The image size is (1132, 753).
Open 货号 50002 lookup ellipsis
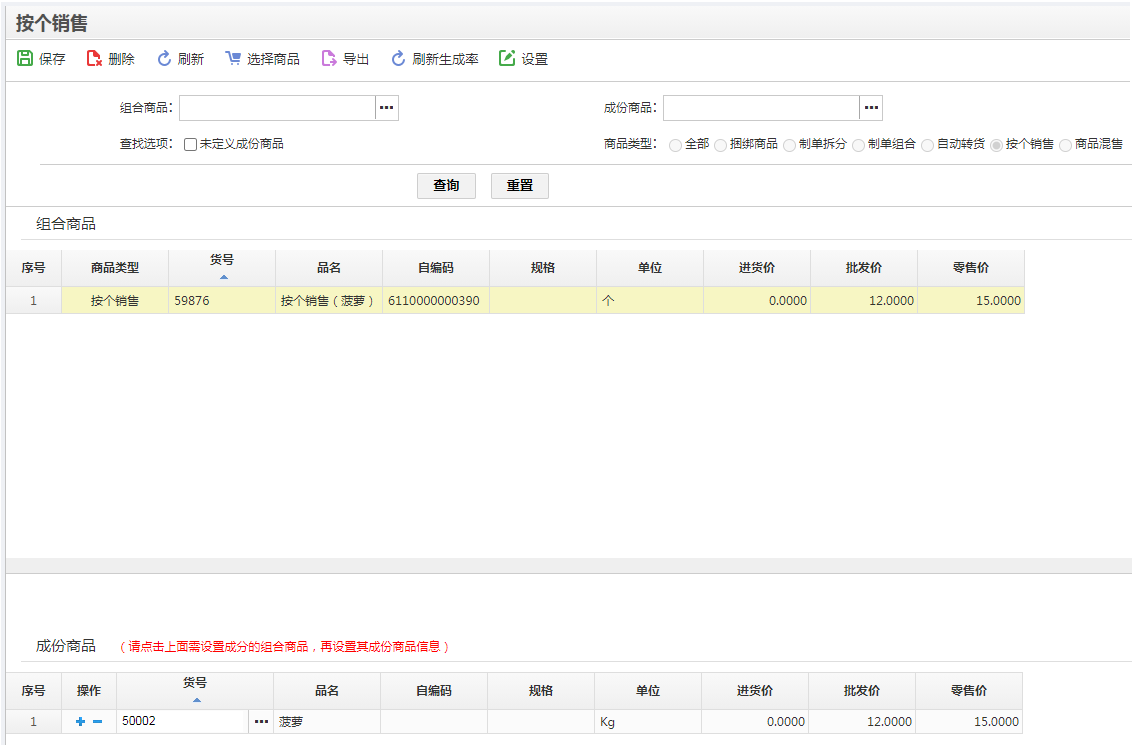[261, 721]
